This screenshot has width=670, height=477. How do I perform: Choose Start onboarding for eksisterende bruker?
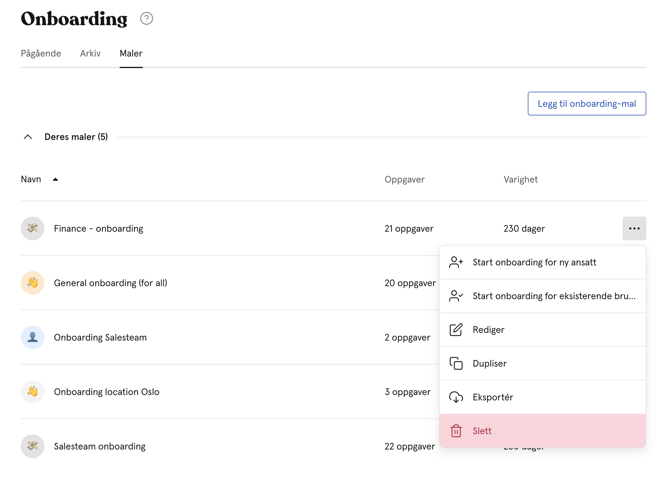tap(543, 296)
